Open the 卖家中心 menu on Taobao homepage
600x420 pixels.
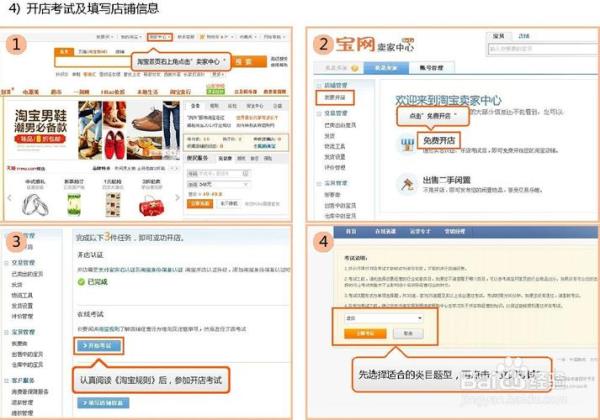pos(160,37)
